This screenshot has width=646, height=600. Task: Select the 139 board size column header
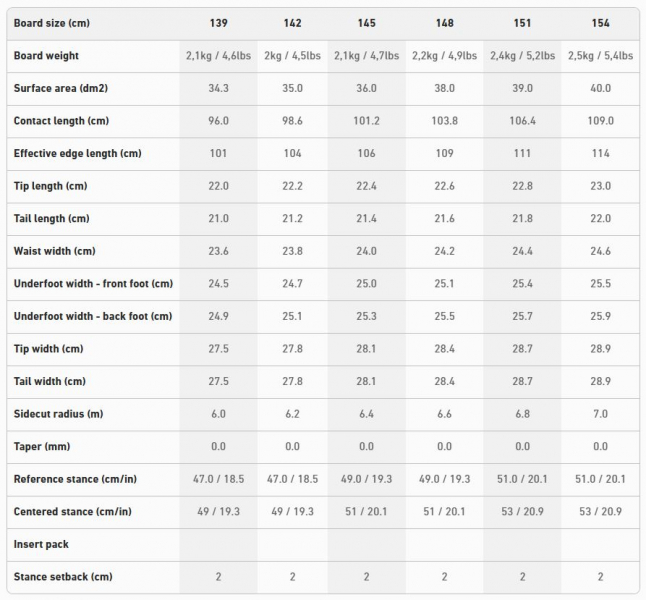pyautogui.click(x=218, y=23)
